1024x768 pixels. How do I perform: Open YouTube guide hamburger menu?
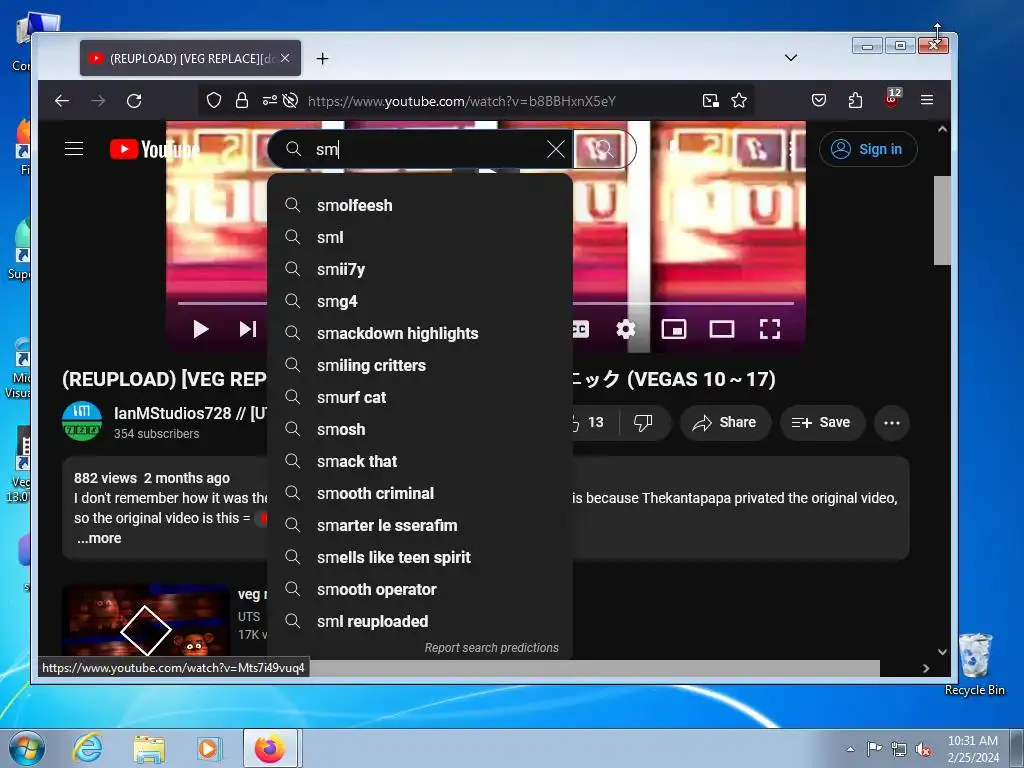pyautogui.click(x=74, y=149)
